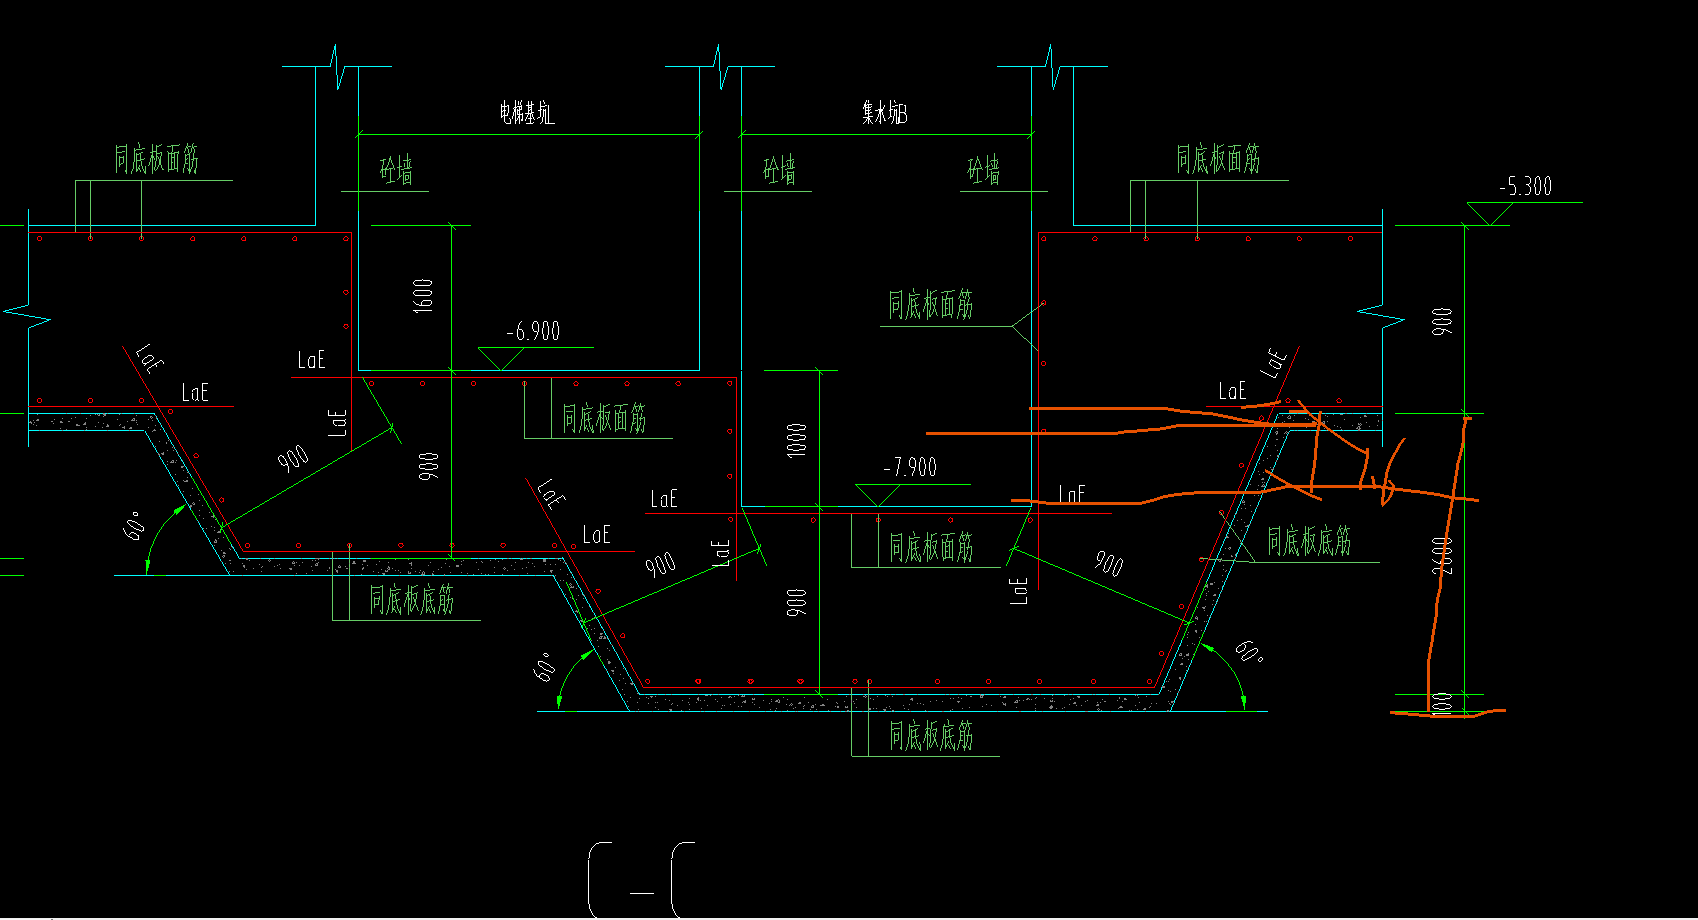
Task: Select the 集水坑B title text
Action: coord(885,112)
